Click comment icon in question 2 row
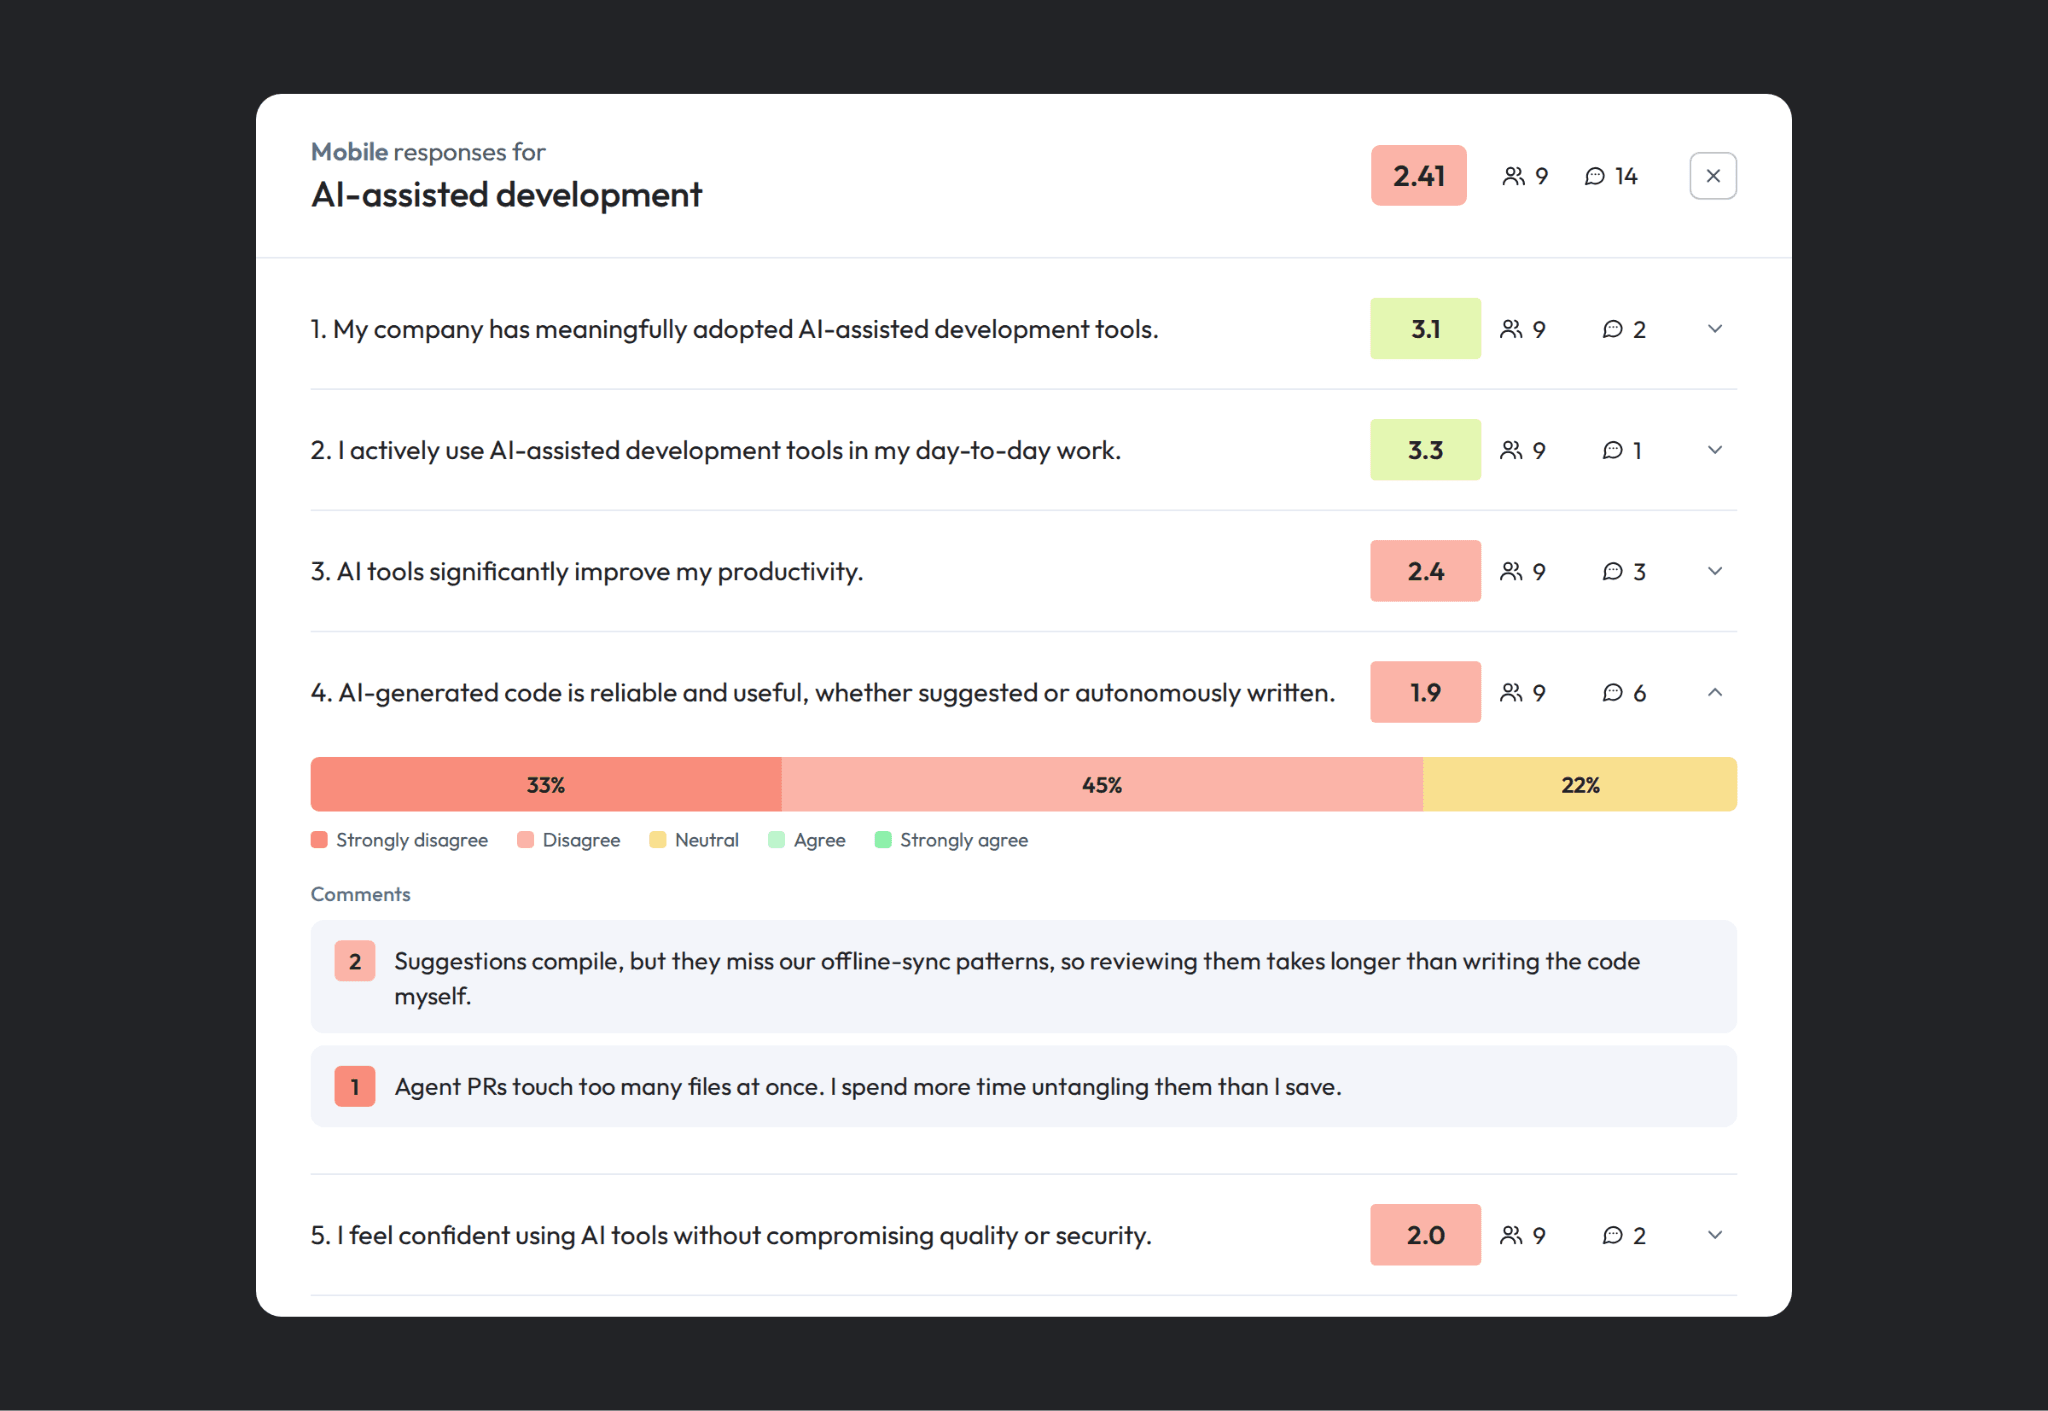 pyautogui.click(x=1612, y=450)
